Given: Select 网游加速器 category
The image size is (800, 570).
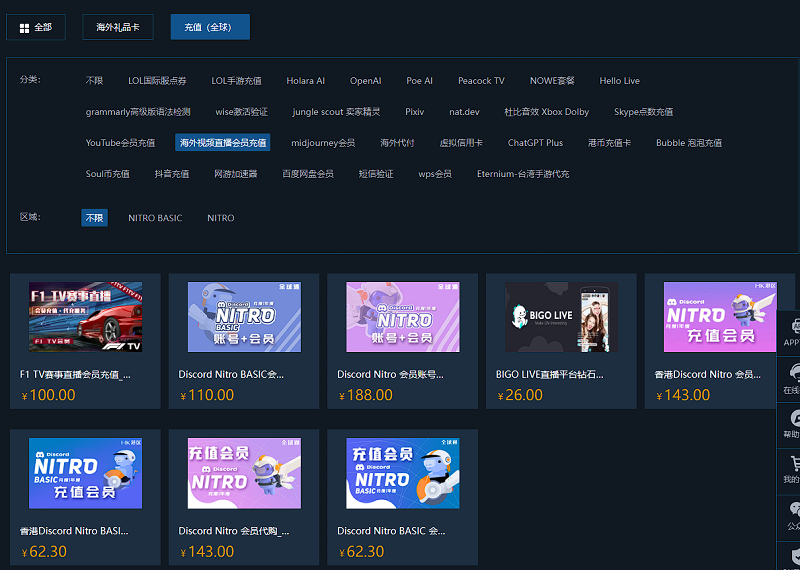Looking at the screenshot, I should [x=236, y=174].
